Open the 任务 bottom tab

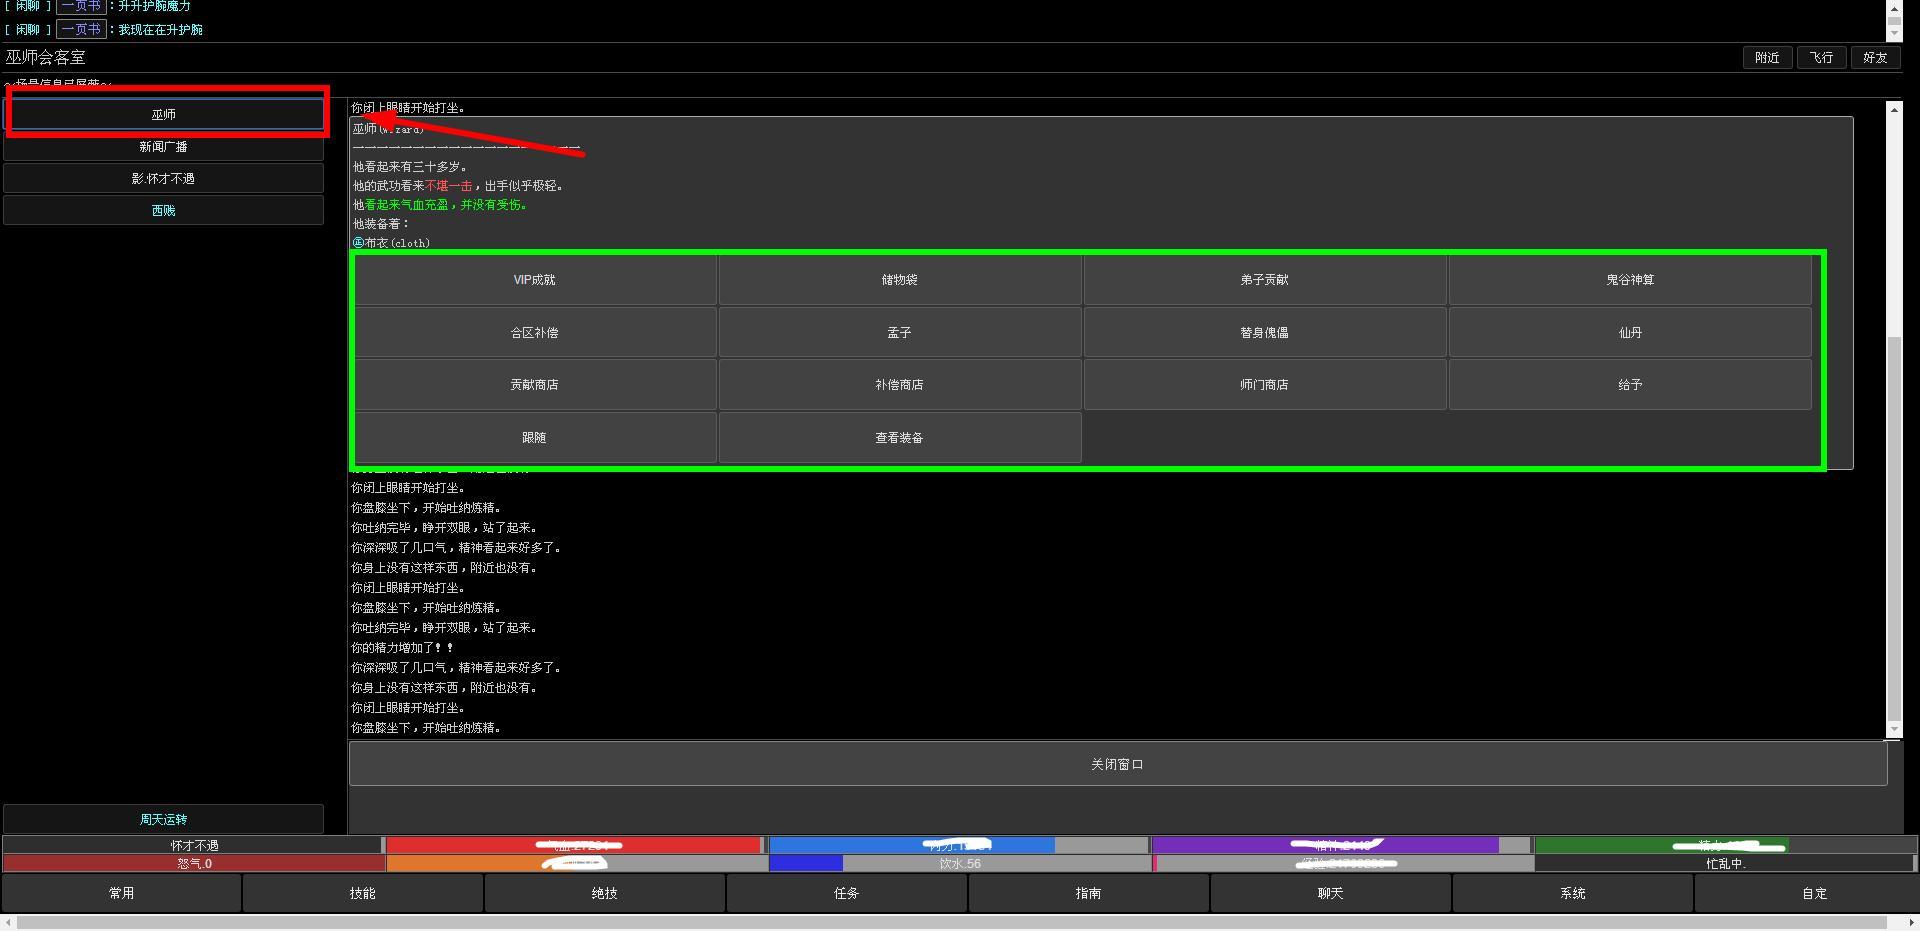click(847, 893)
